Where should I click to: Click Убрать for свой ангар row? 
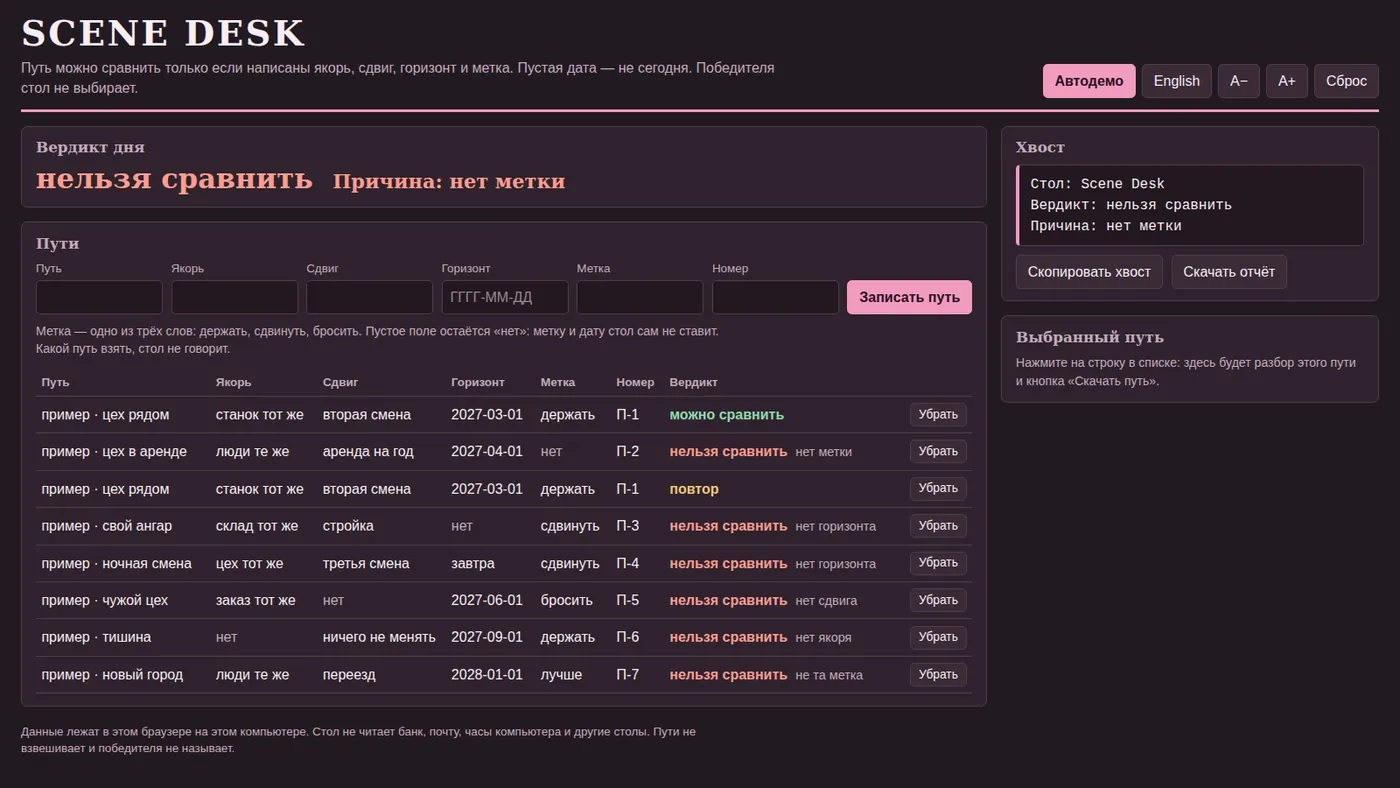938,526
